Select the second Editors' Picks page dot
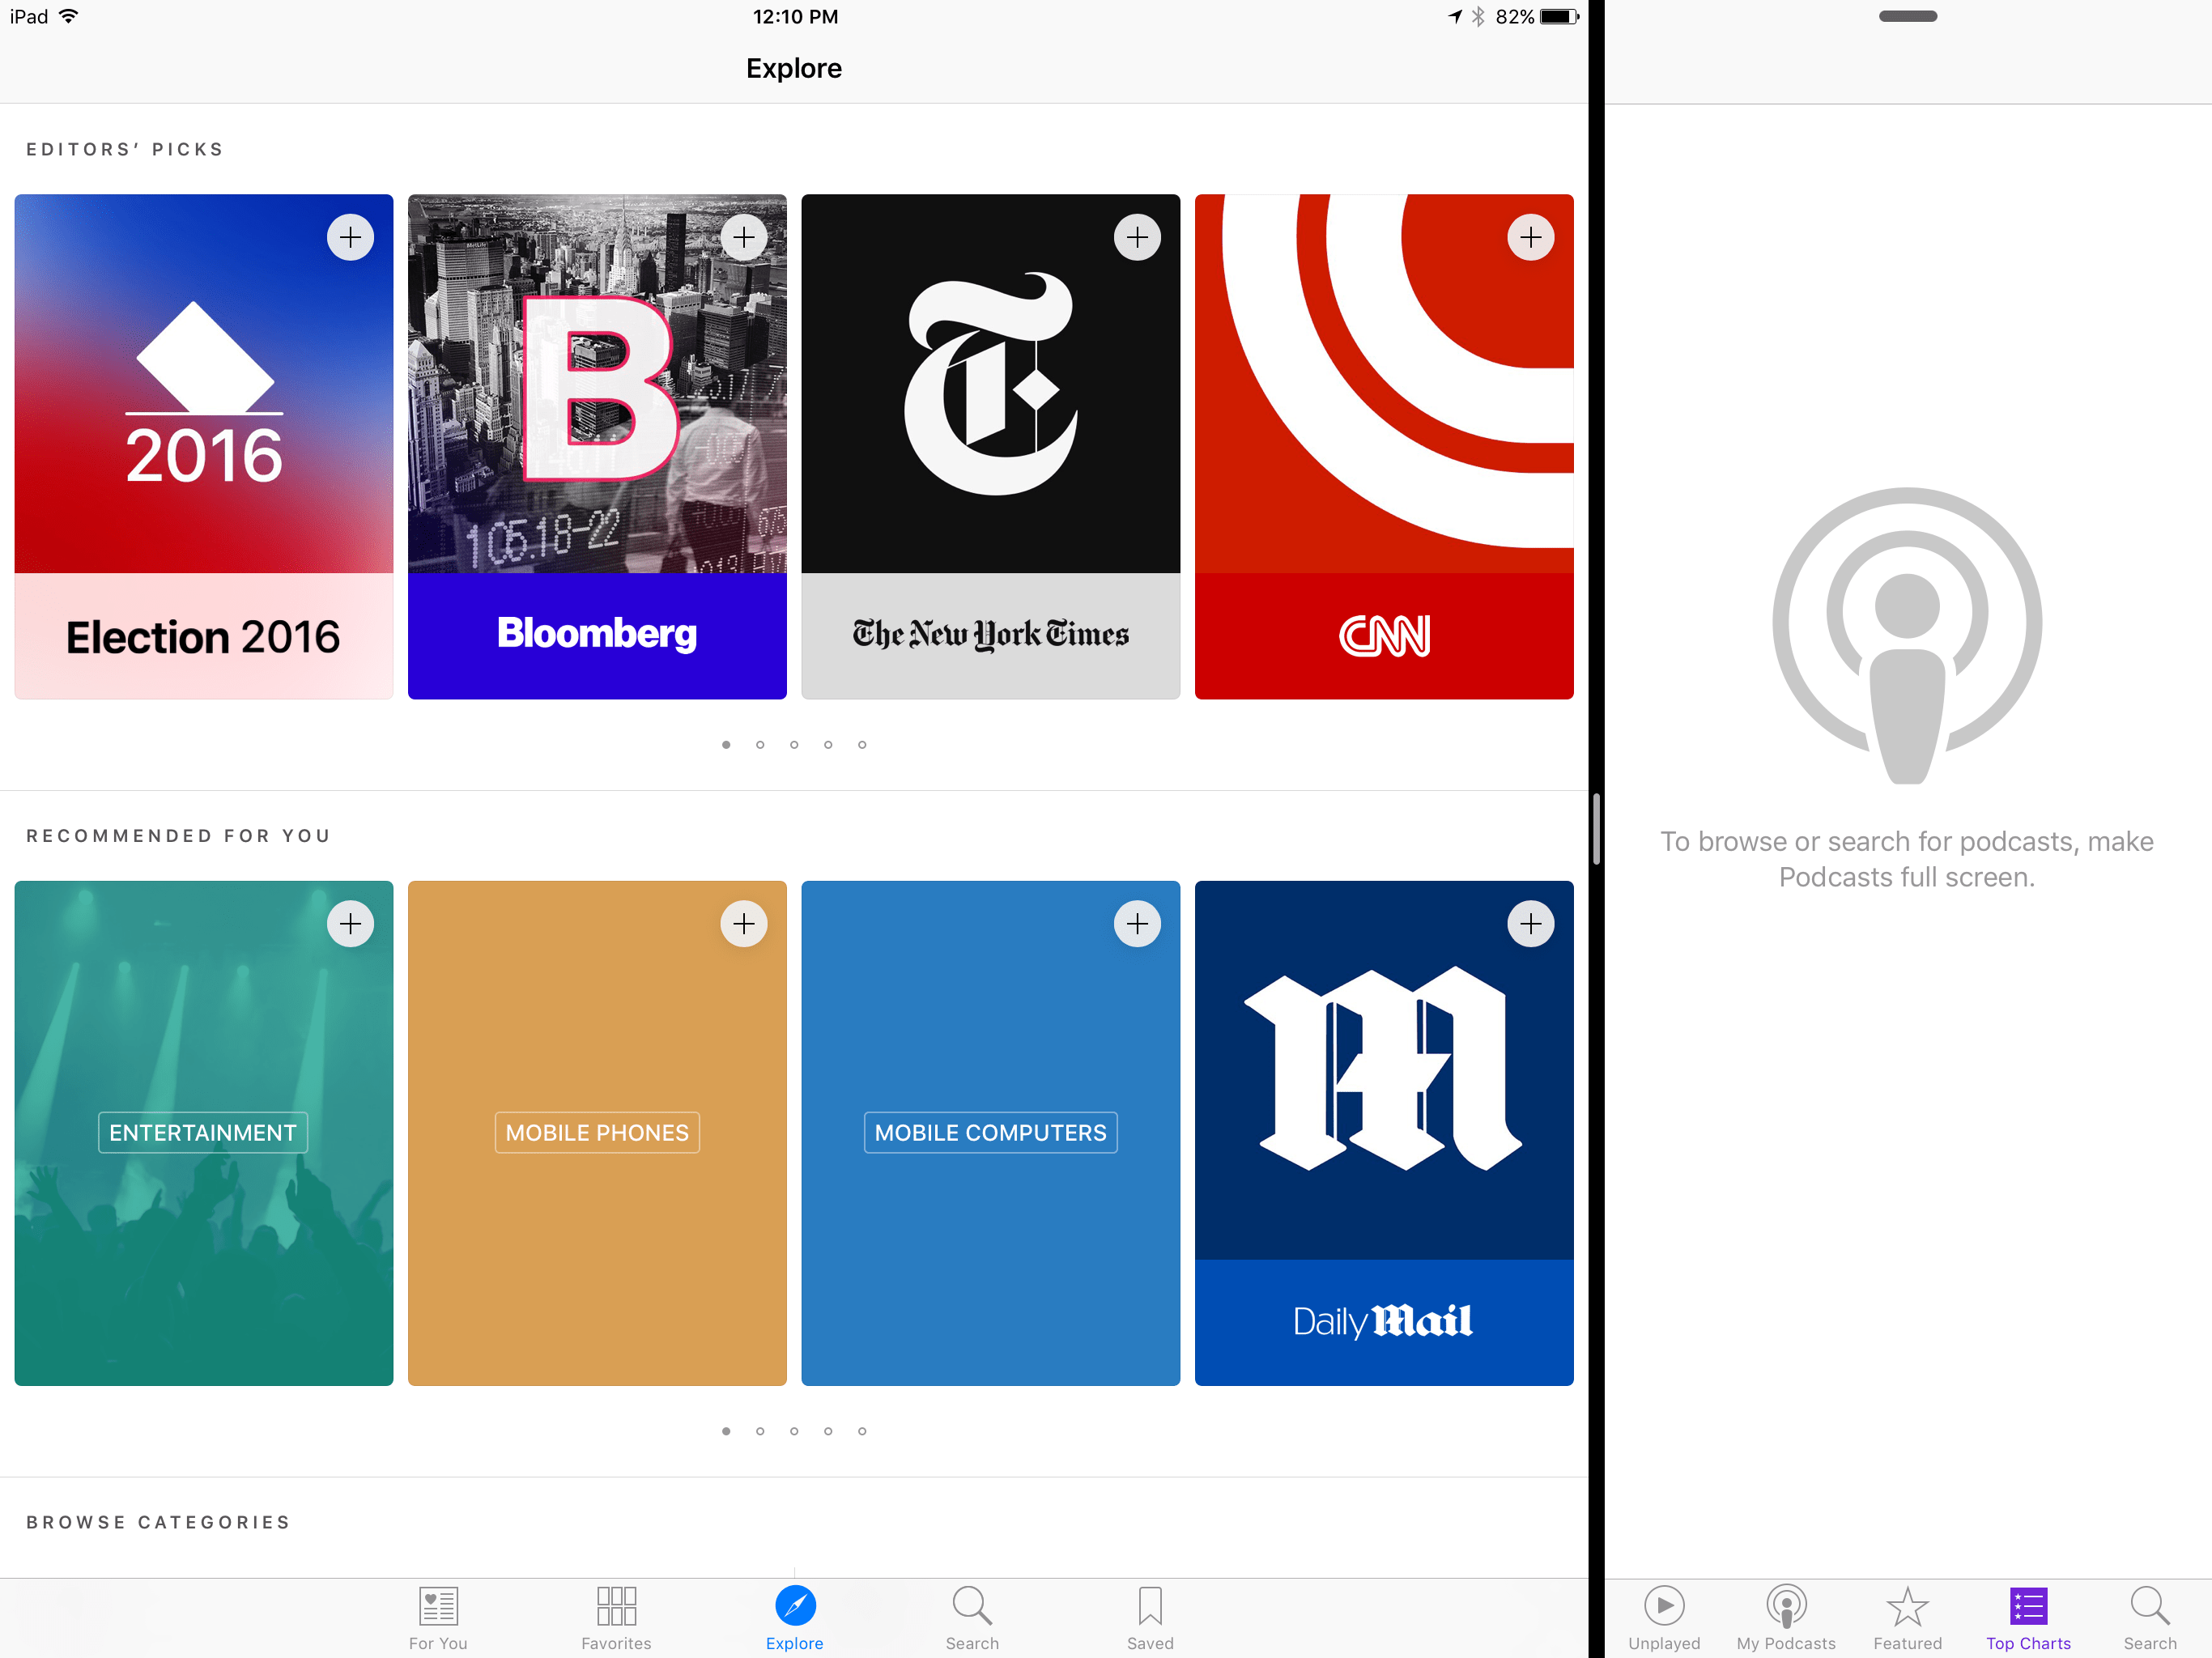2212x1658 pixels. [x=760, y=744]
